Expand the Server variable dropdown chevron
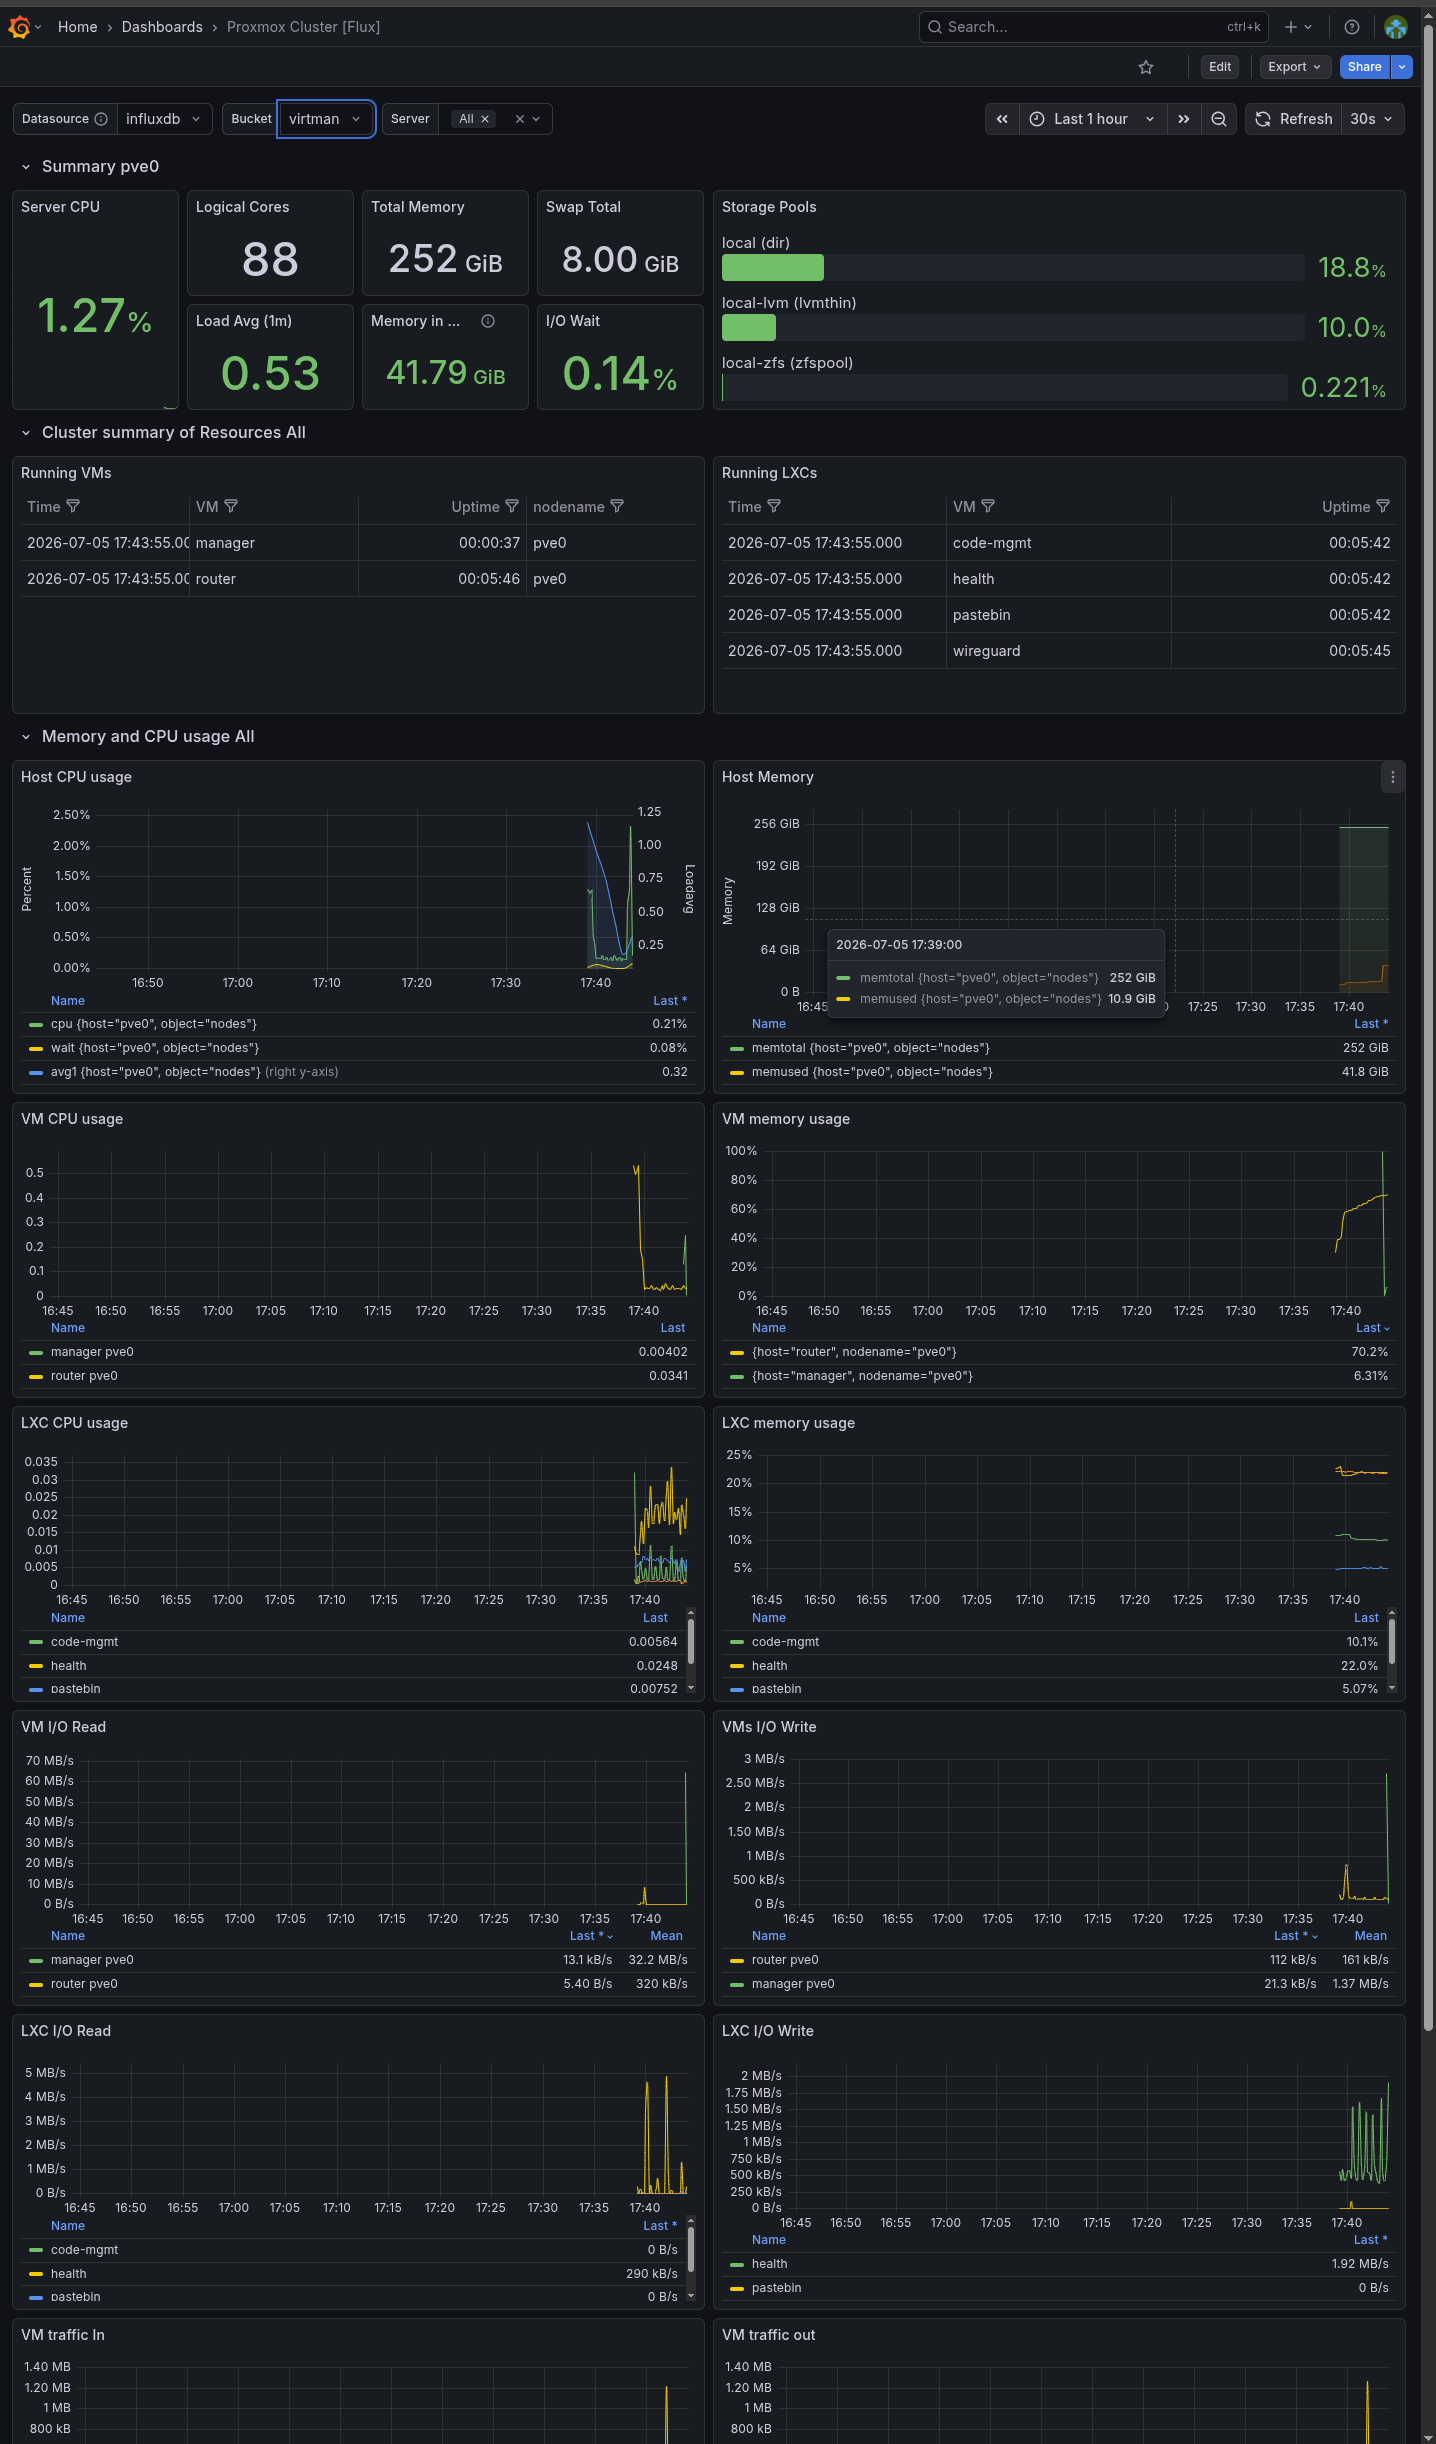The height and width of the screenshot is (2444, 1436). (x=537, y=119)
